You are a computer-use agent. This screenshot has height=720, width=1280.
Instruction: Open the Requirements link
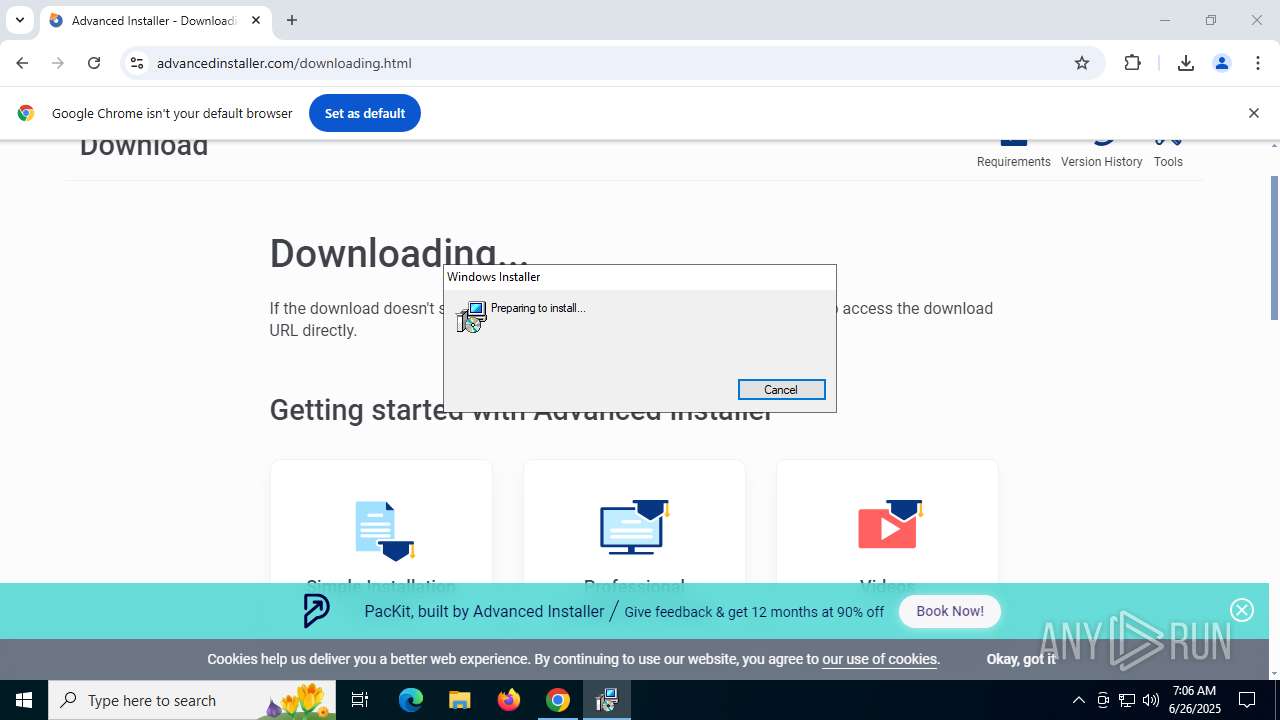pyautogui.click(x=1013, y=161)
